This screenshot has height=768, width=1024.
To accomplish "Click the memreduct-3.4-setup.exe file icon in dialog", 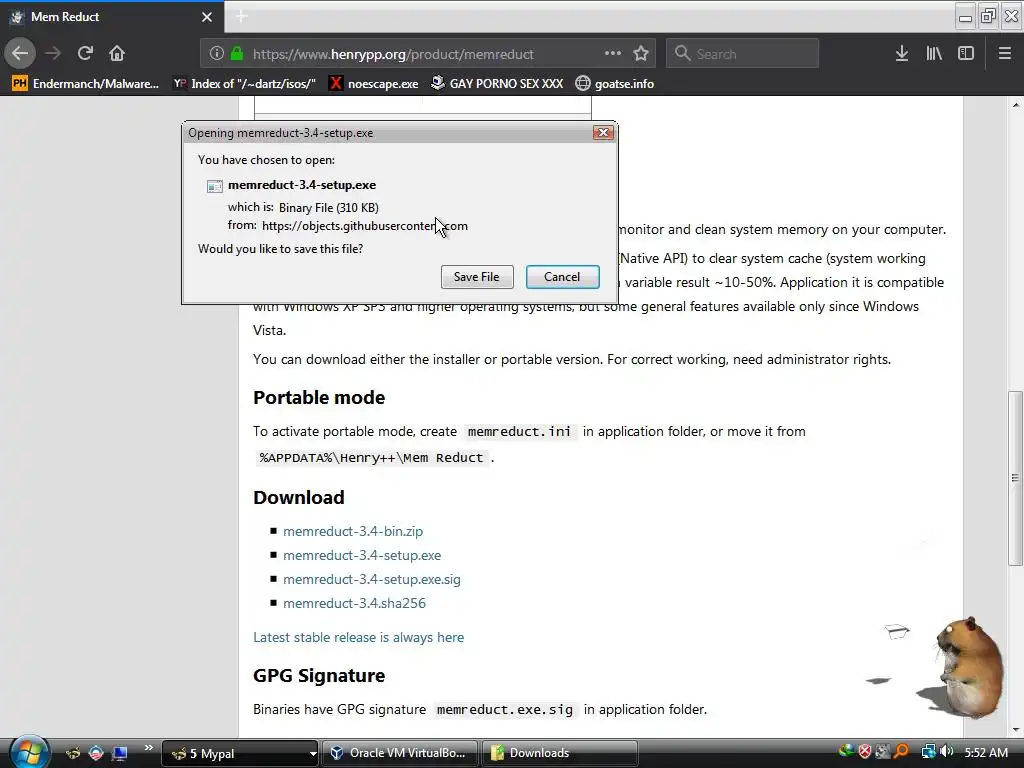I will [214, 186].
